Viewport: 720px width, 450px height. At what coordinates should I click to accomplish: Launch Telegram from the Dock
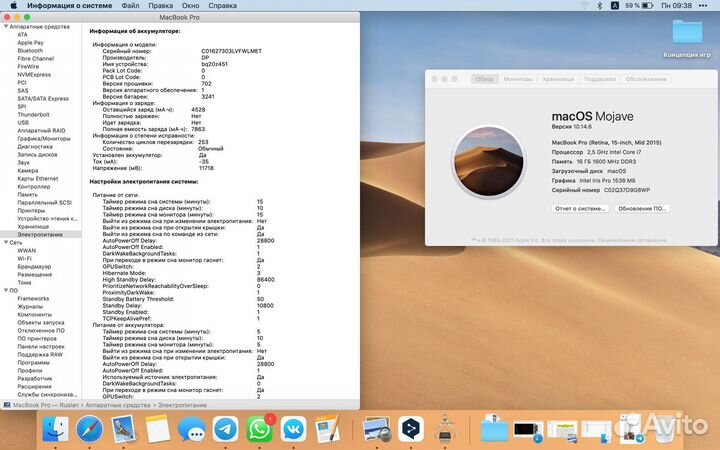(225, 429)
